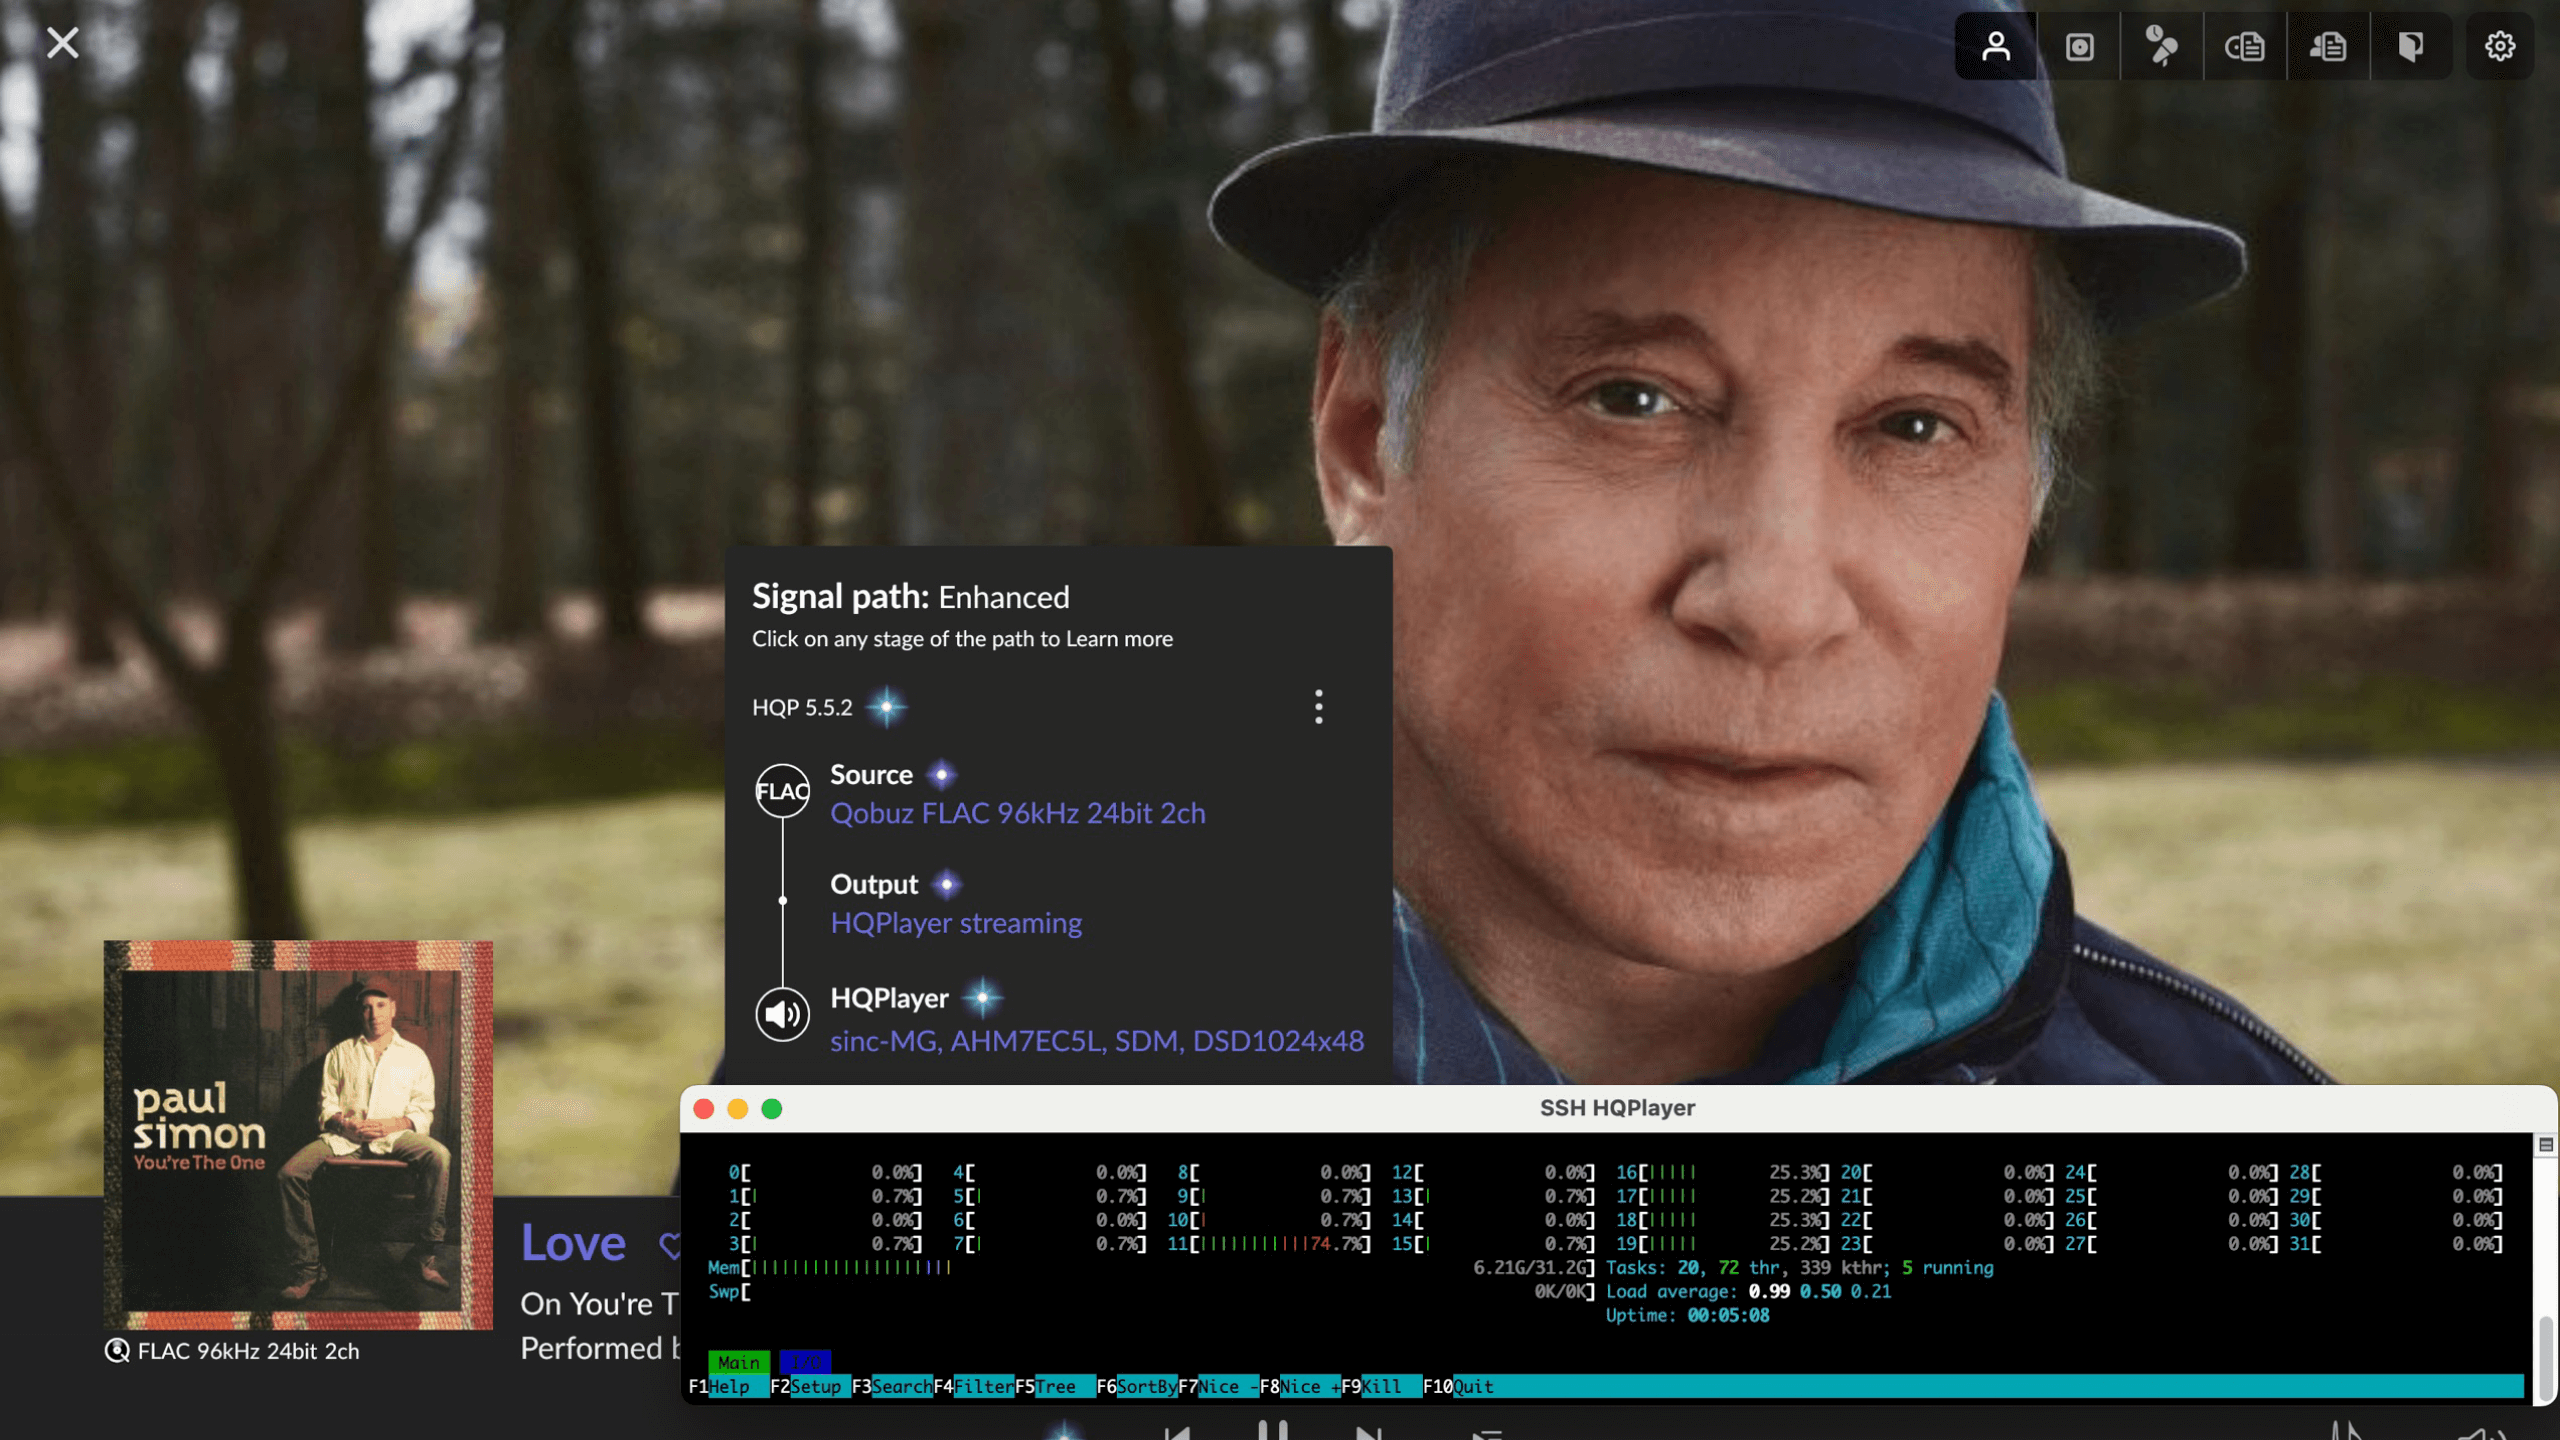Click the FLAC 96kHz 24bit quality label

tap(247, 1351)
